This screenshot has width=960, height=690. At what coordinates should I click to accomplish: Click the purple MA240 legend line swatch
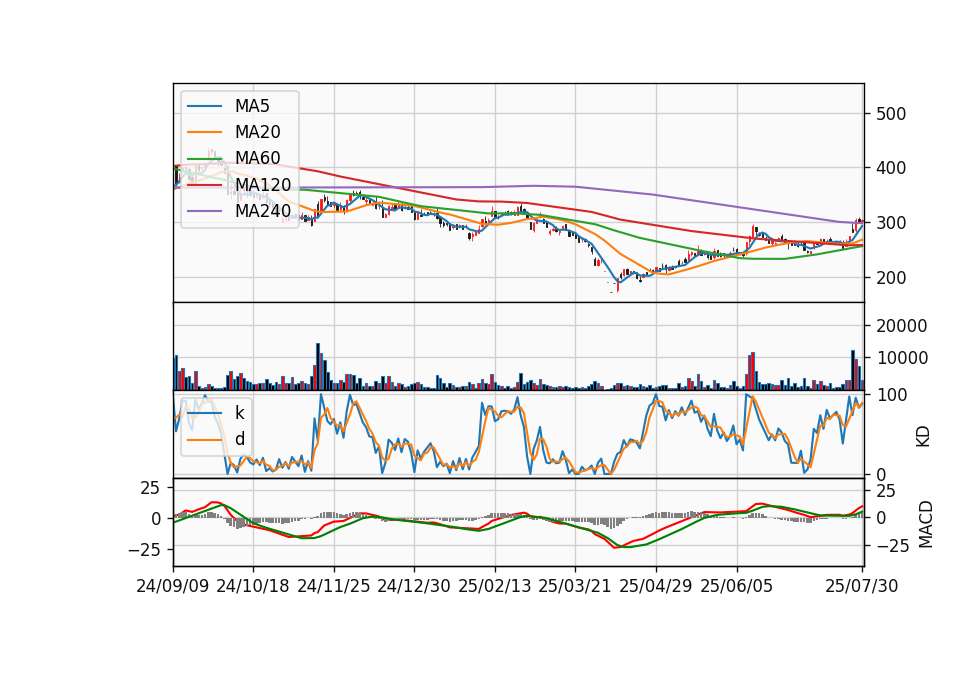[x=204, y=211]
